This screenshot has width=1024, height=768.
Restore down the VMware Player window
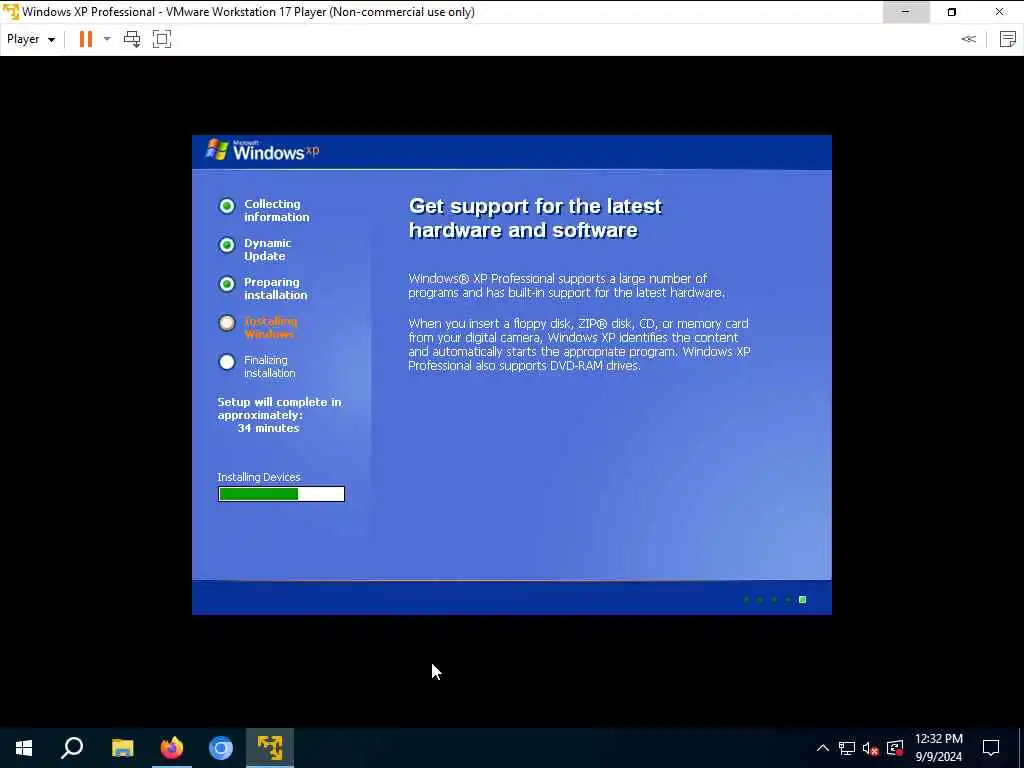tap(952, 12)
